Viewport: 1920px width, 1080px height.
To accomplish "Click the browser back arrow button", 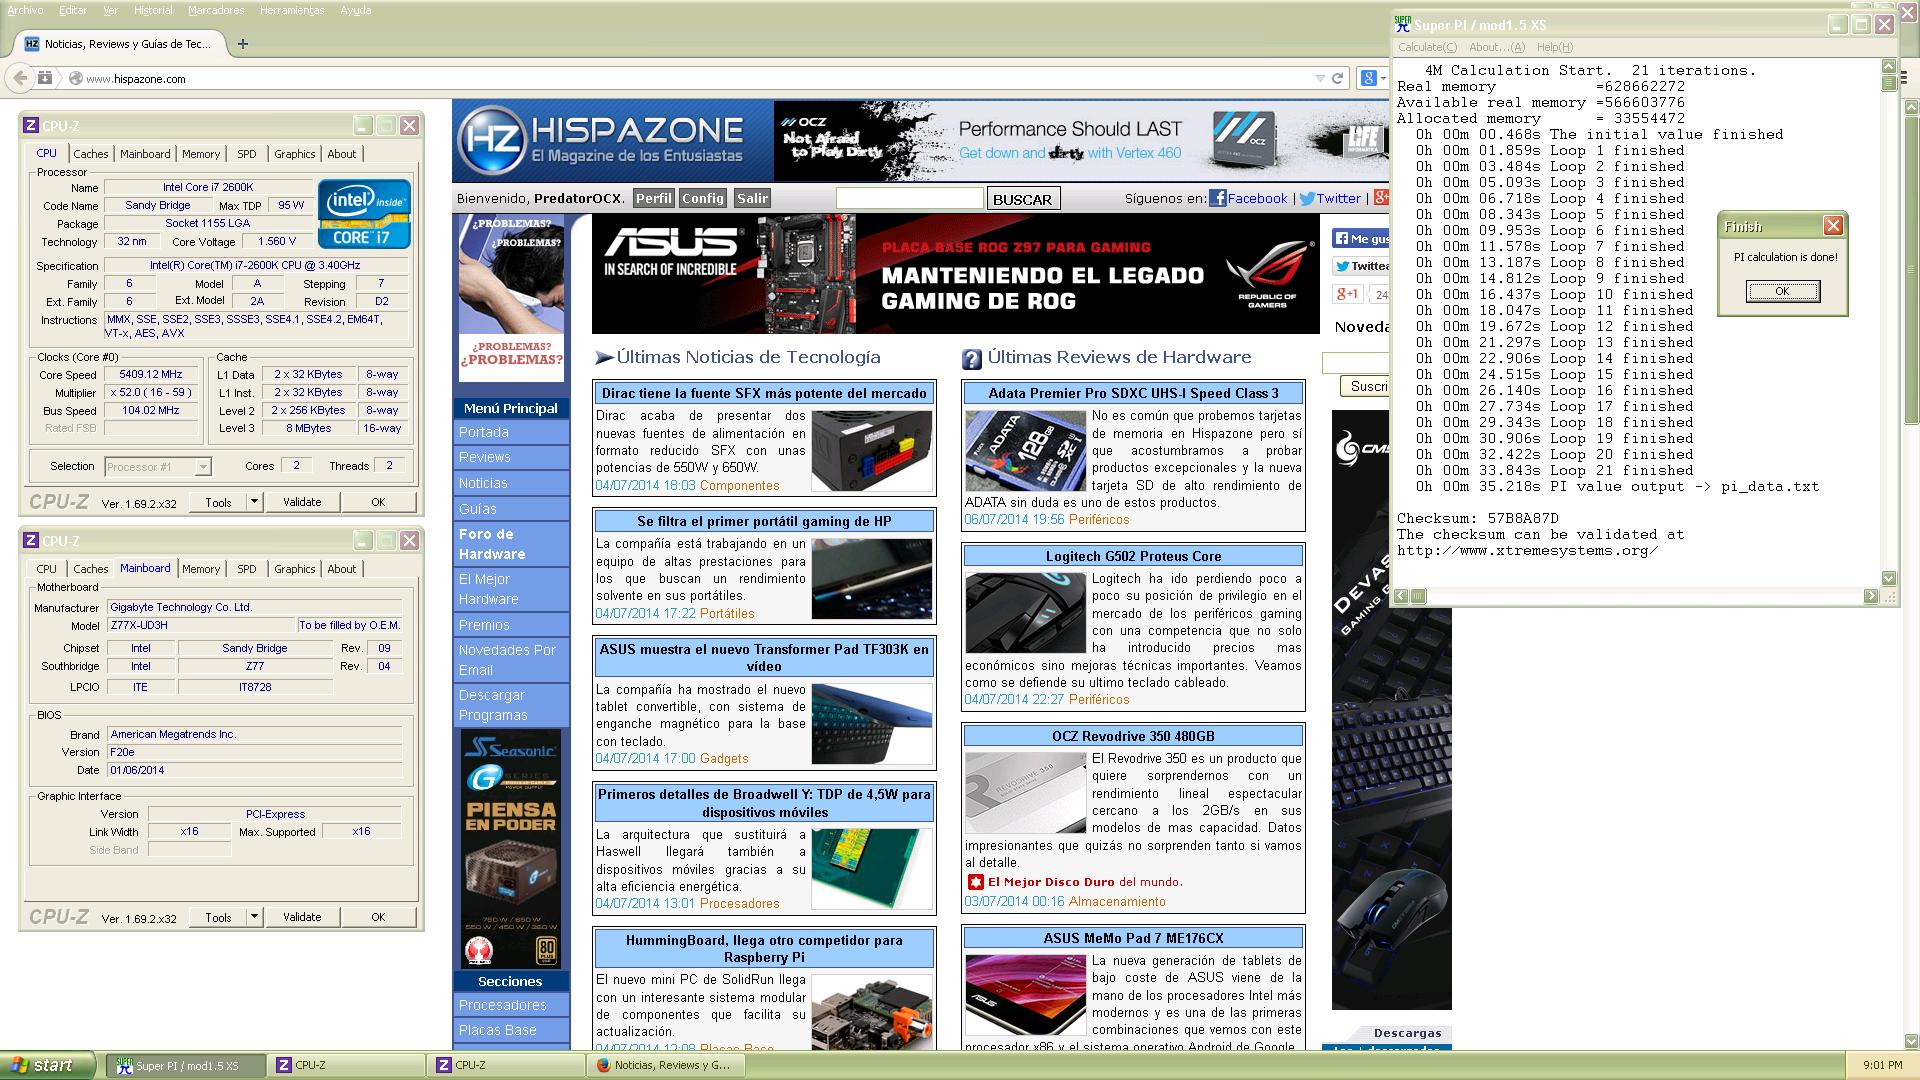I will click(21, 78).
